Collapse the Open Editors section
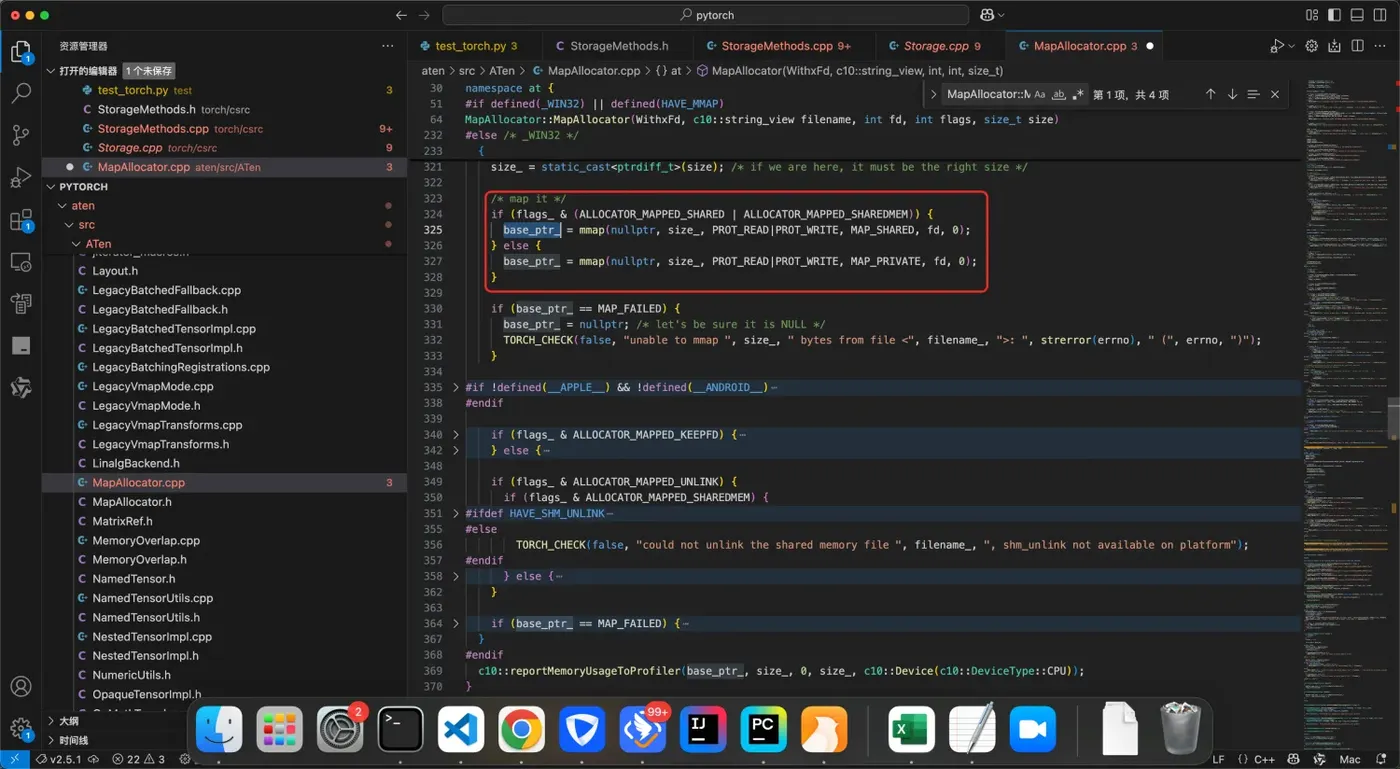The image size is (1400, 769). pyautogui.click(x=51, y=71)
